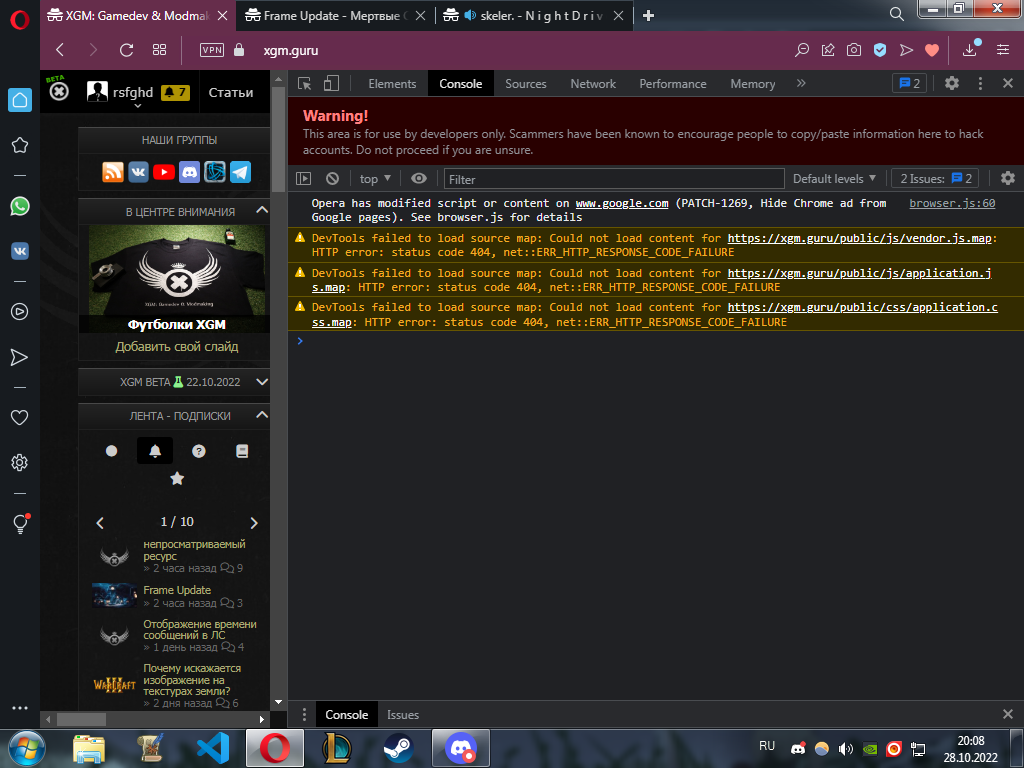Open a new tab with the plus button
This screenshot has height=768, width=1024.
click(648, 16)
